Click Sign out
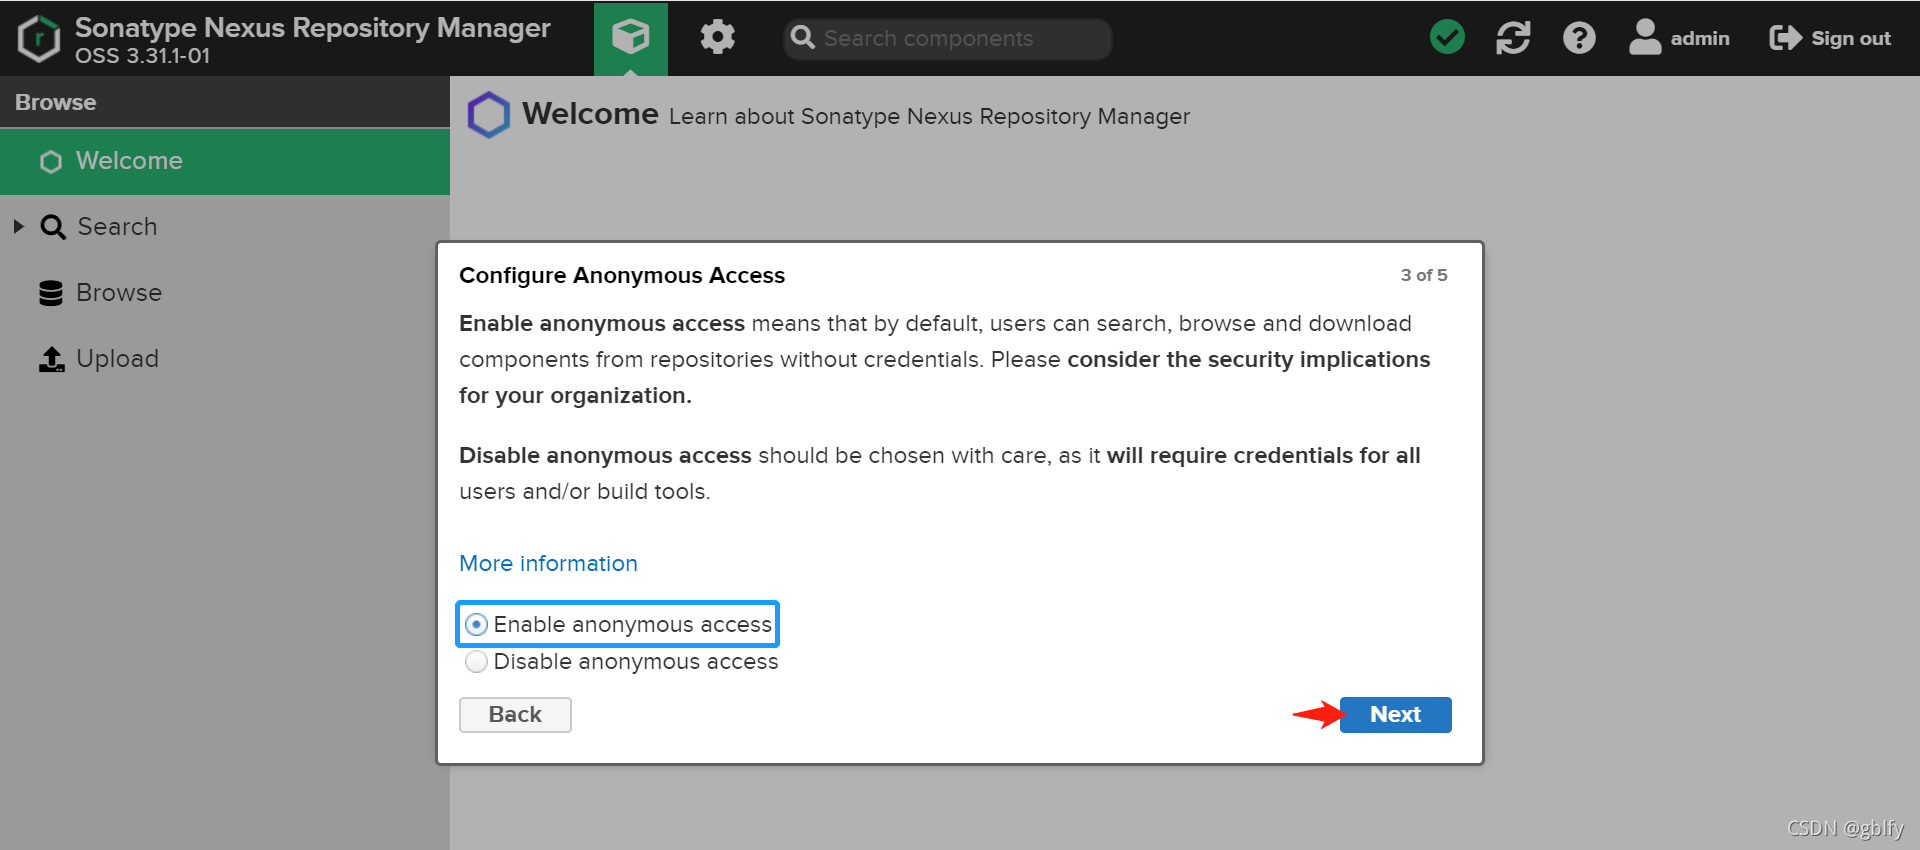Screen dimensions: 1920x850 pyautogui.click(x=1830, y=38)
